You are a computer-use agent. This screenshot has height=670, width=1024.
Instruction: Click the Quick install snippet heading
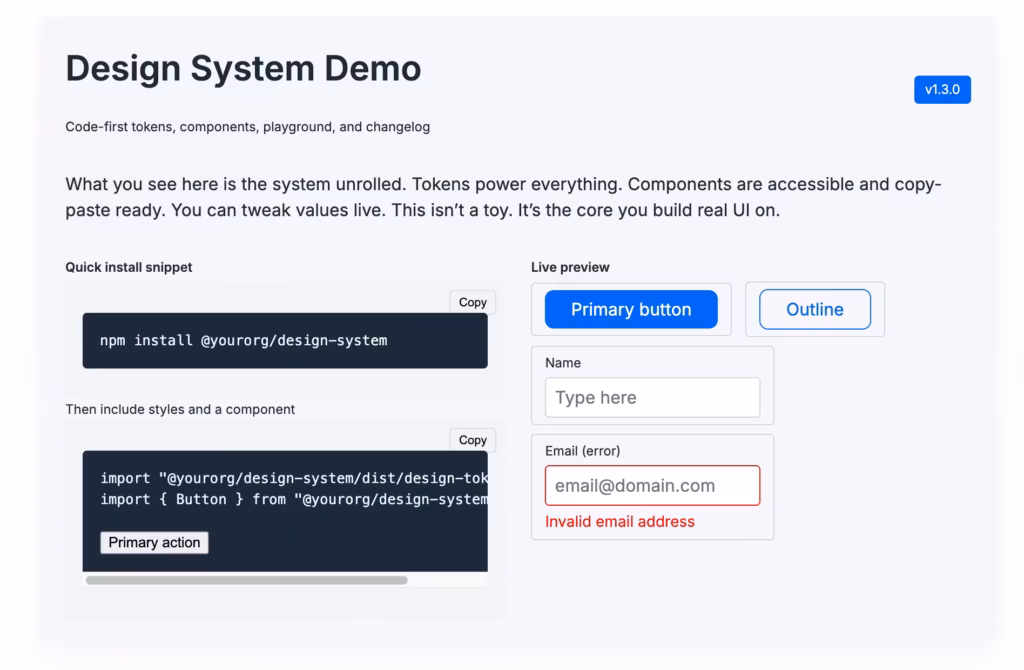coord(128,267)
